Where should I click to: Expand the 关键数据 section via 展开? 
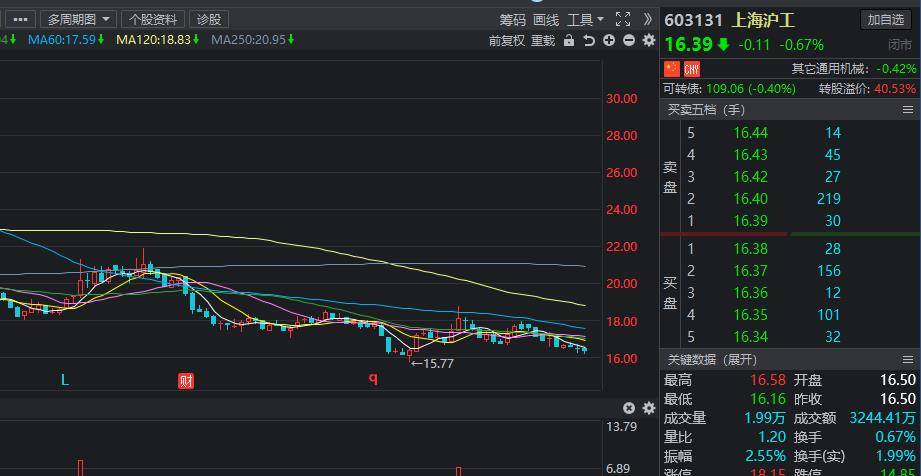(x=741, y=359)
